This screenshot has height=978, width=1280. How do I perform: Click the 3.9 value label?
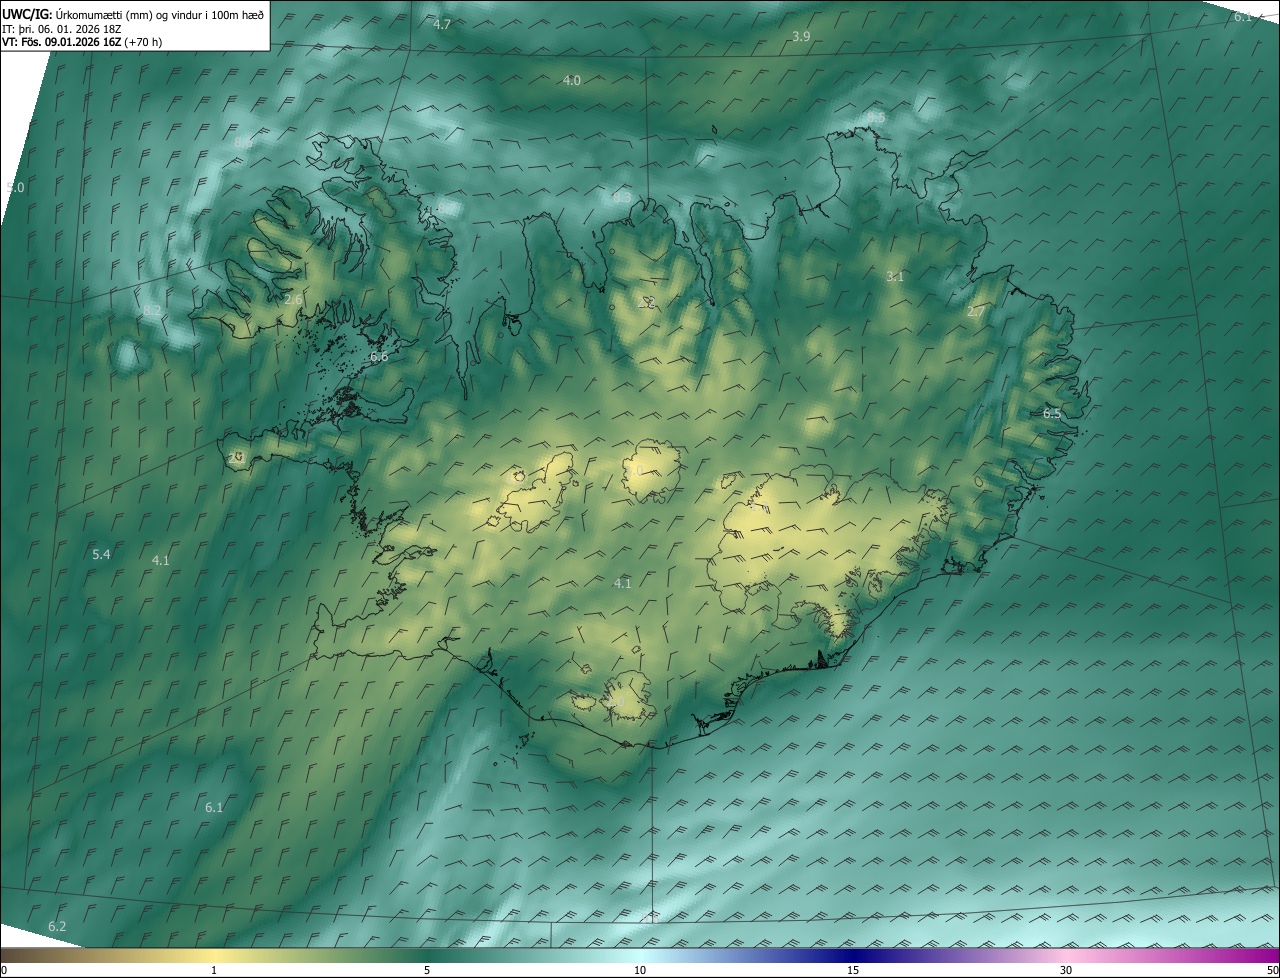click(x=801, y=36)
